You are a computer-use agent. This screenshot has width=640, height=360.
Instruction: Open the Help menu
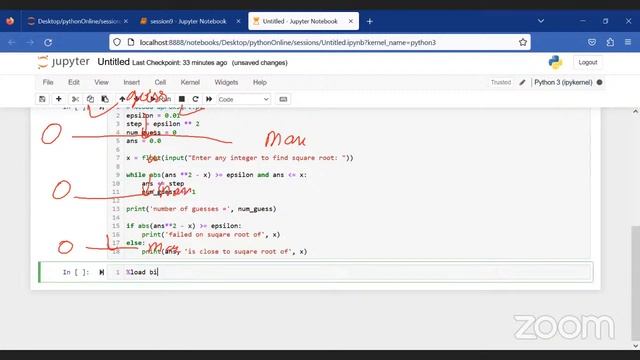260,82
